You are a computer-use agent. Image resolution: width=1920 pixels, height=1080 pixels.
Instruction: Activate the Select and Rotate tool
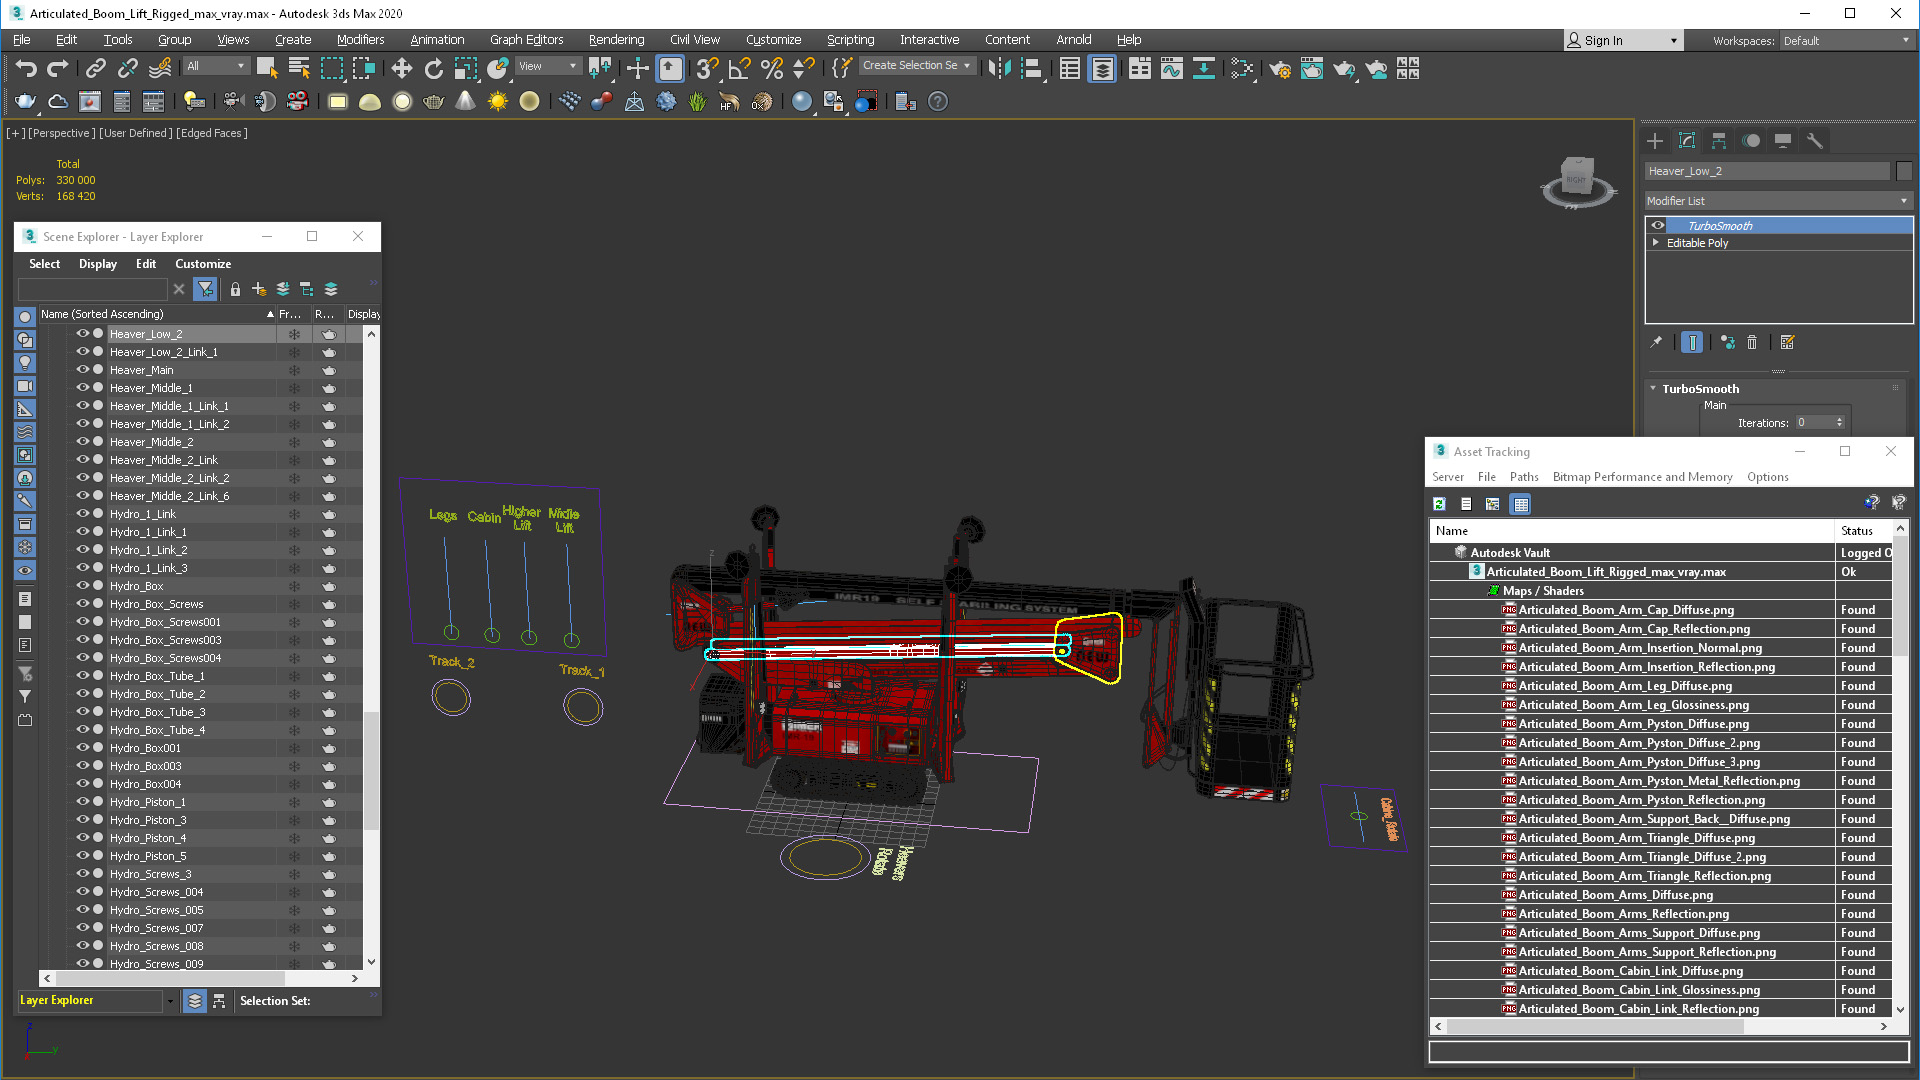pos(433,68)
